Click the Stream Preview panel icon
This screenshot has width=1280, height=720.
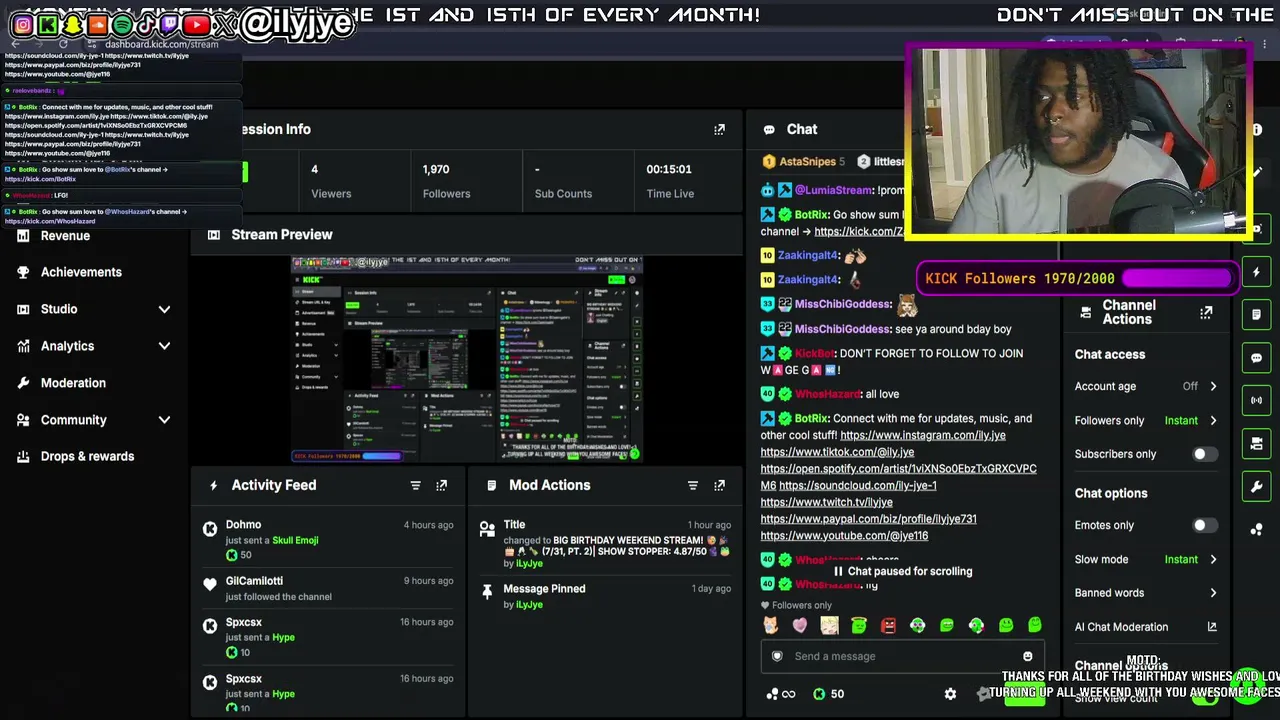tap(213, 235)
